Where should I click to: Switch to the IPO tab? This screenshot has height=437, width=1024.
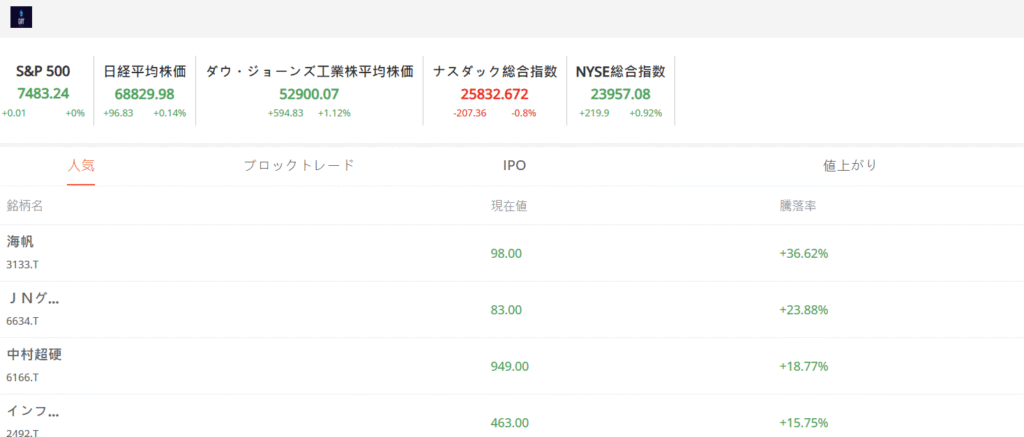pos(514,166)
